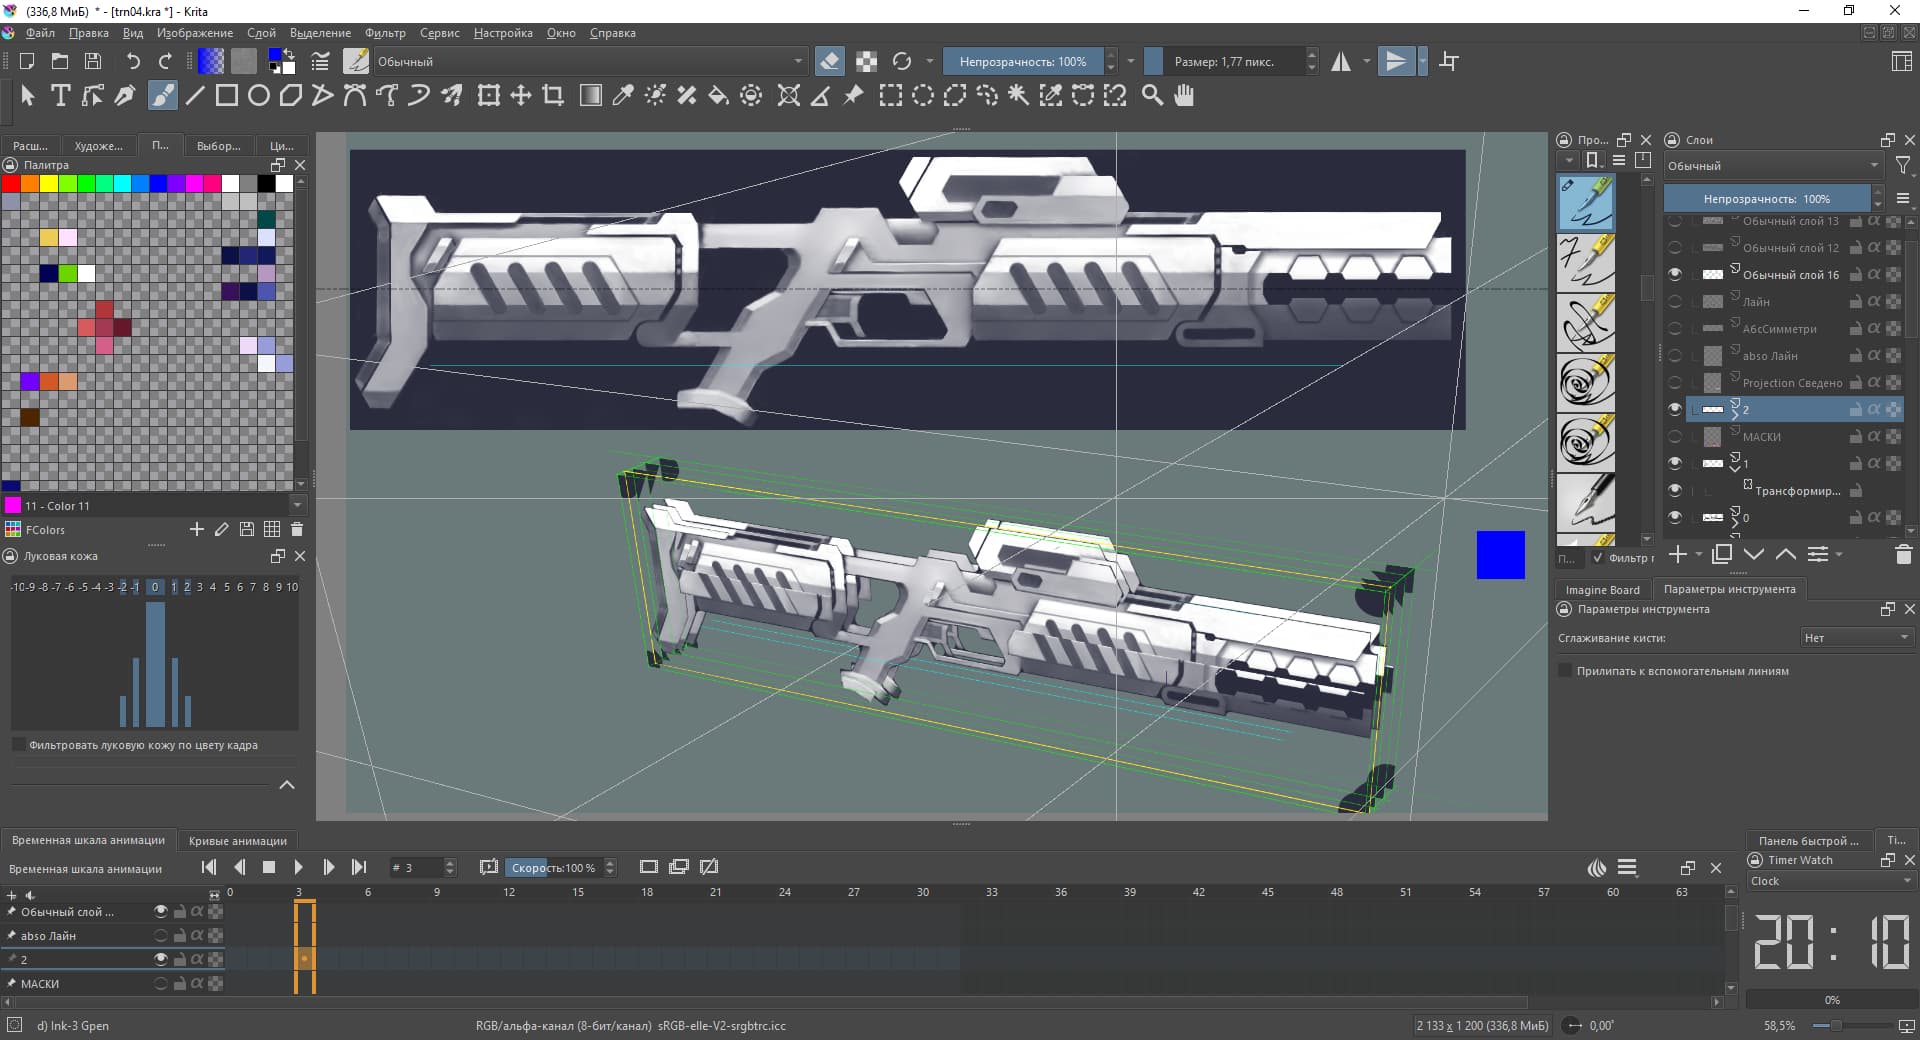
Task: Delete layer with trash icon
Action: [x=1903, y=554]
